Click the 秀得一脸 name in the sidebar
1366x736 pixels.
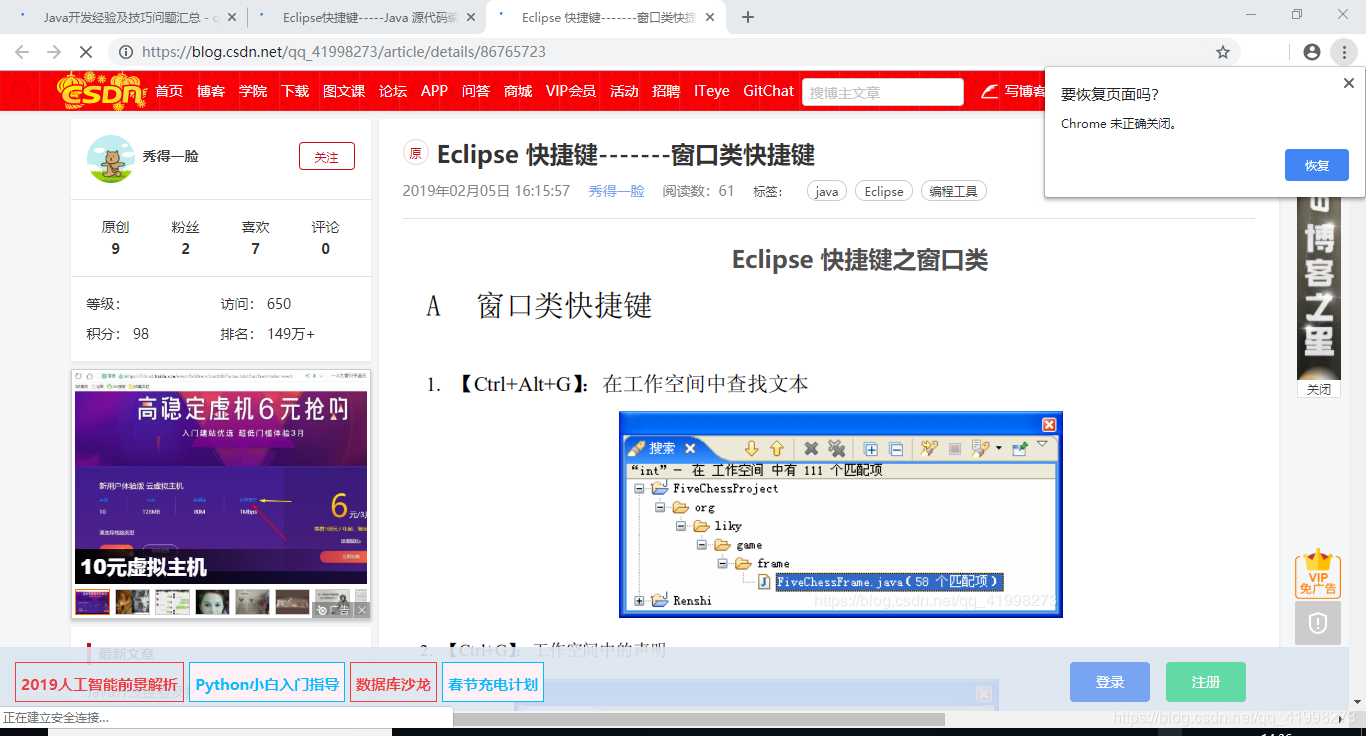[x=170, y=156]
